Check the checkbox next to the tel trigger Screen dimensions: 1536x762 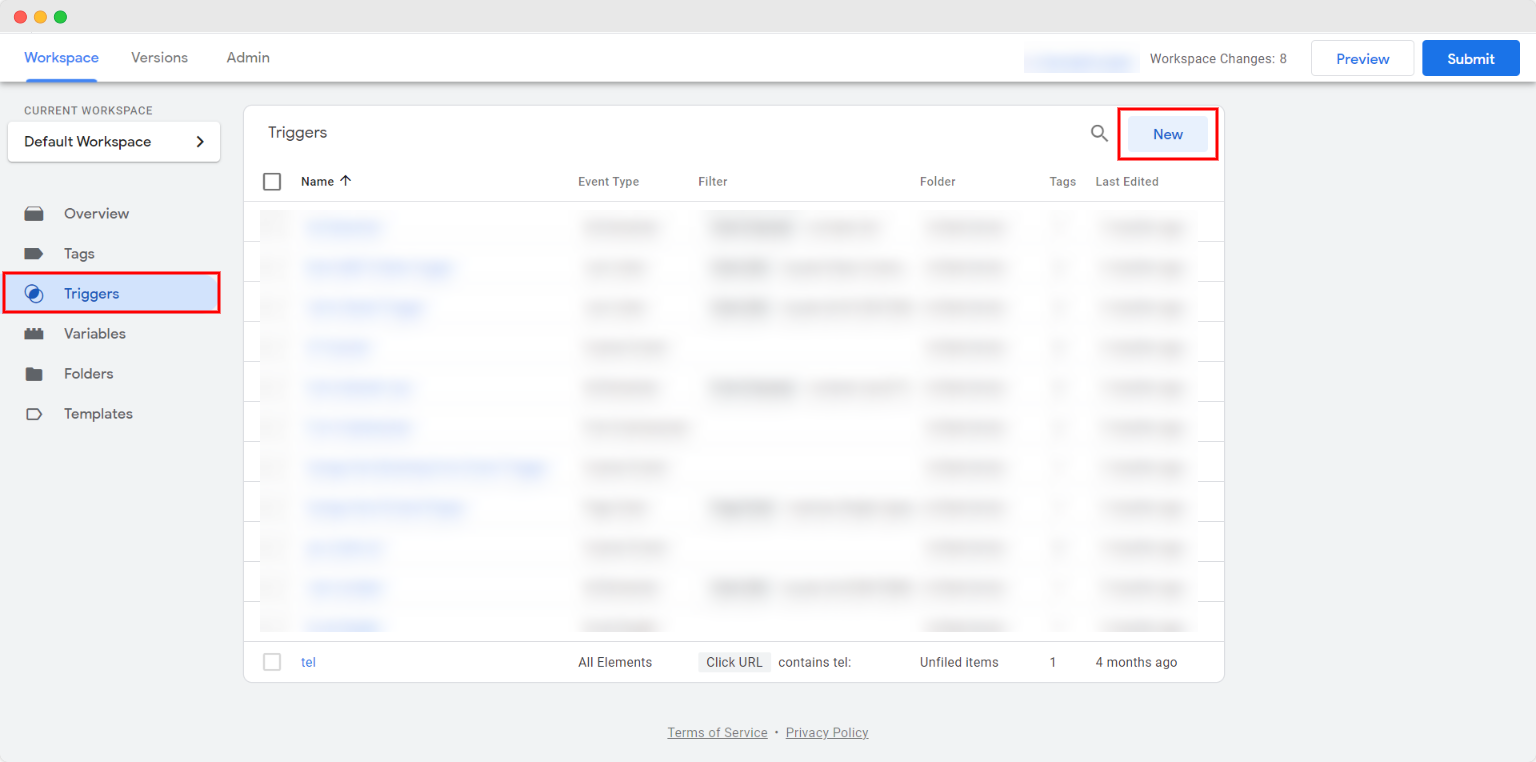pyautogui.click(x=272, y=661)
